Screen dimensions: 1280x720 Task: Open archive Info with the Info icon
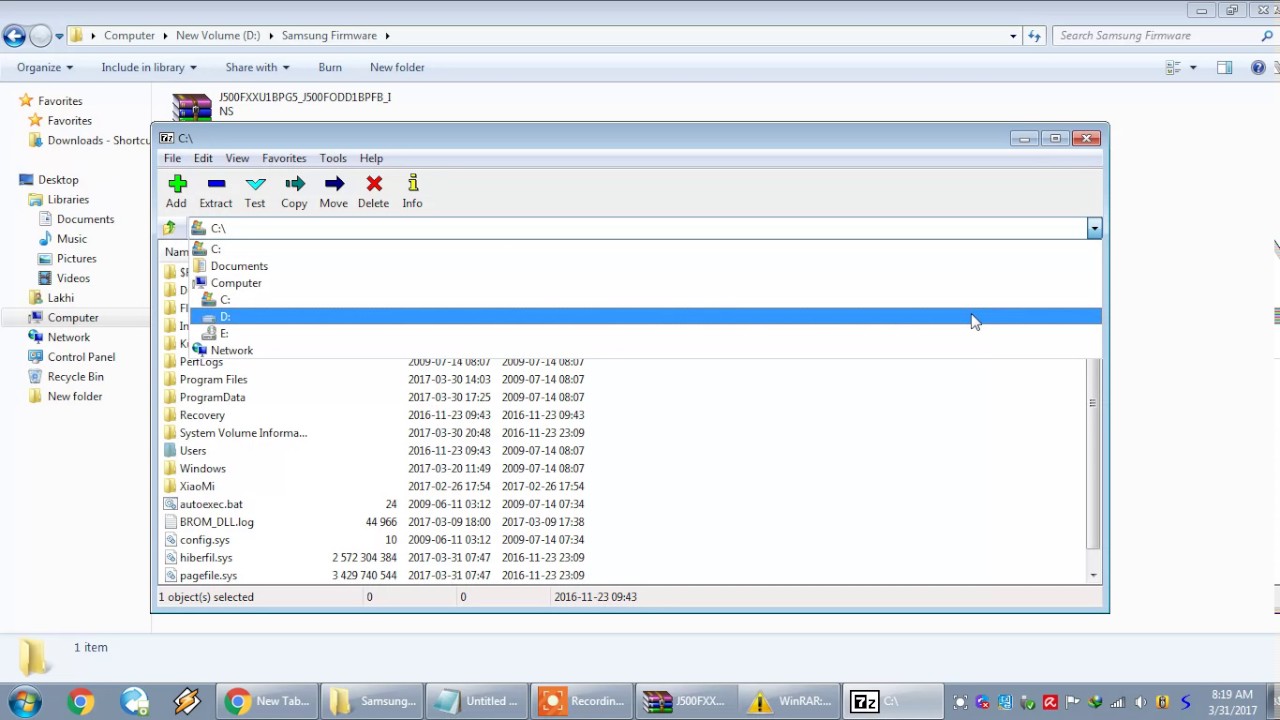412,190
